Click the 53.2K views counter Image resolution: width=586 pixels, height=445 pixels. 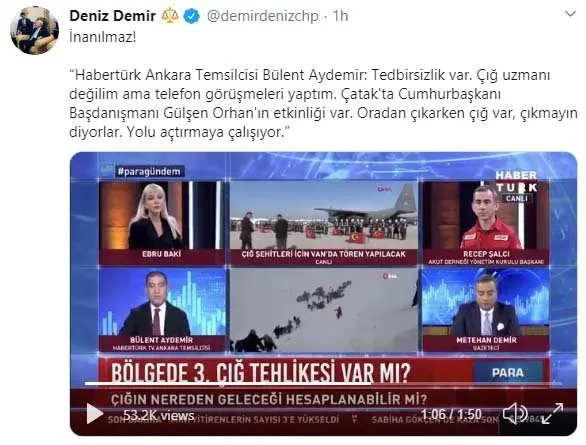(x=158, y=415)
